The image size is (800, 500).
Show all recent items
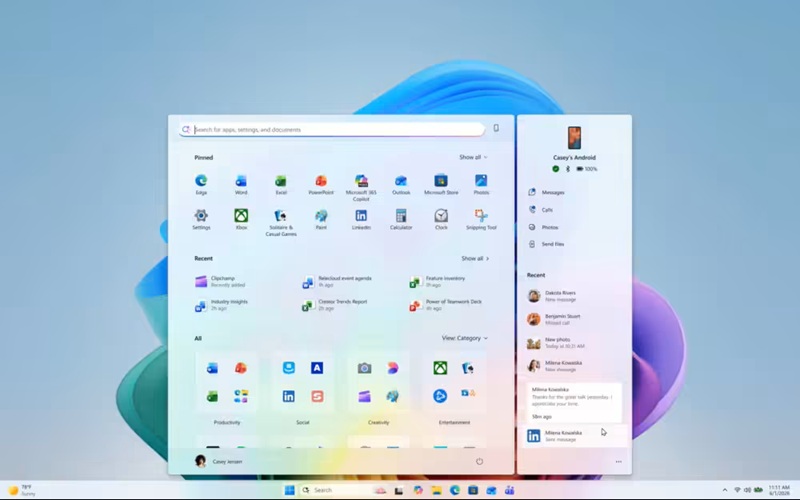tap(475, 259)
